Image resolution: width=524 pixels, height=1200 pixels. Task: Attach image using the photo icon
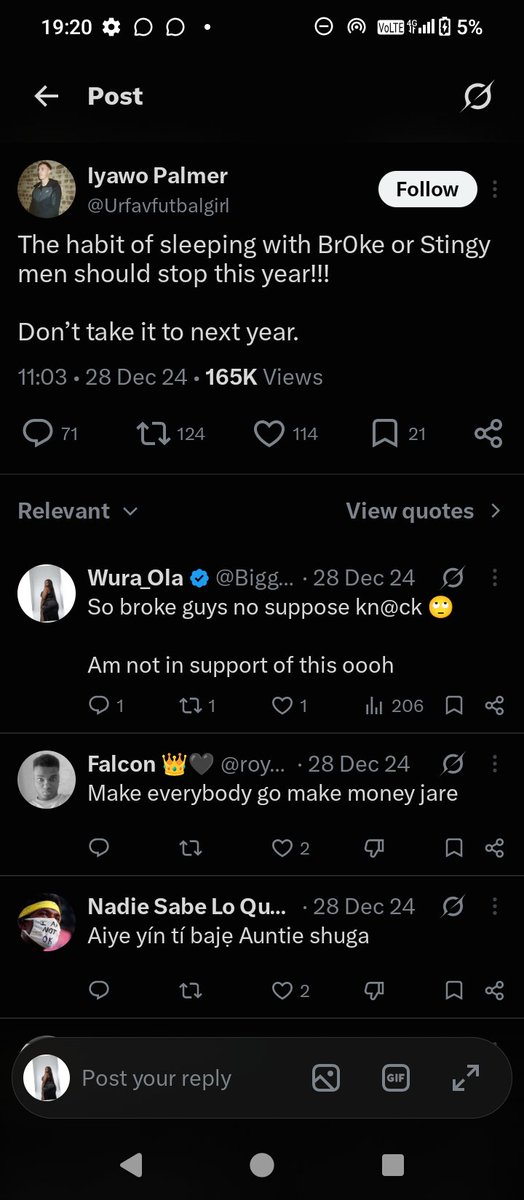pyautogui.click(x=326, y=1077)
